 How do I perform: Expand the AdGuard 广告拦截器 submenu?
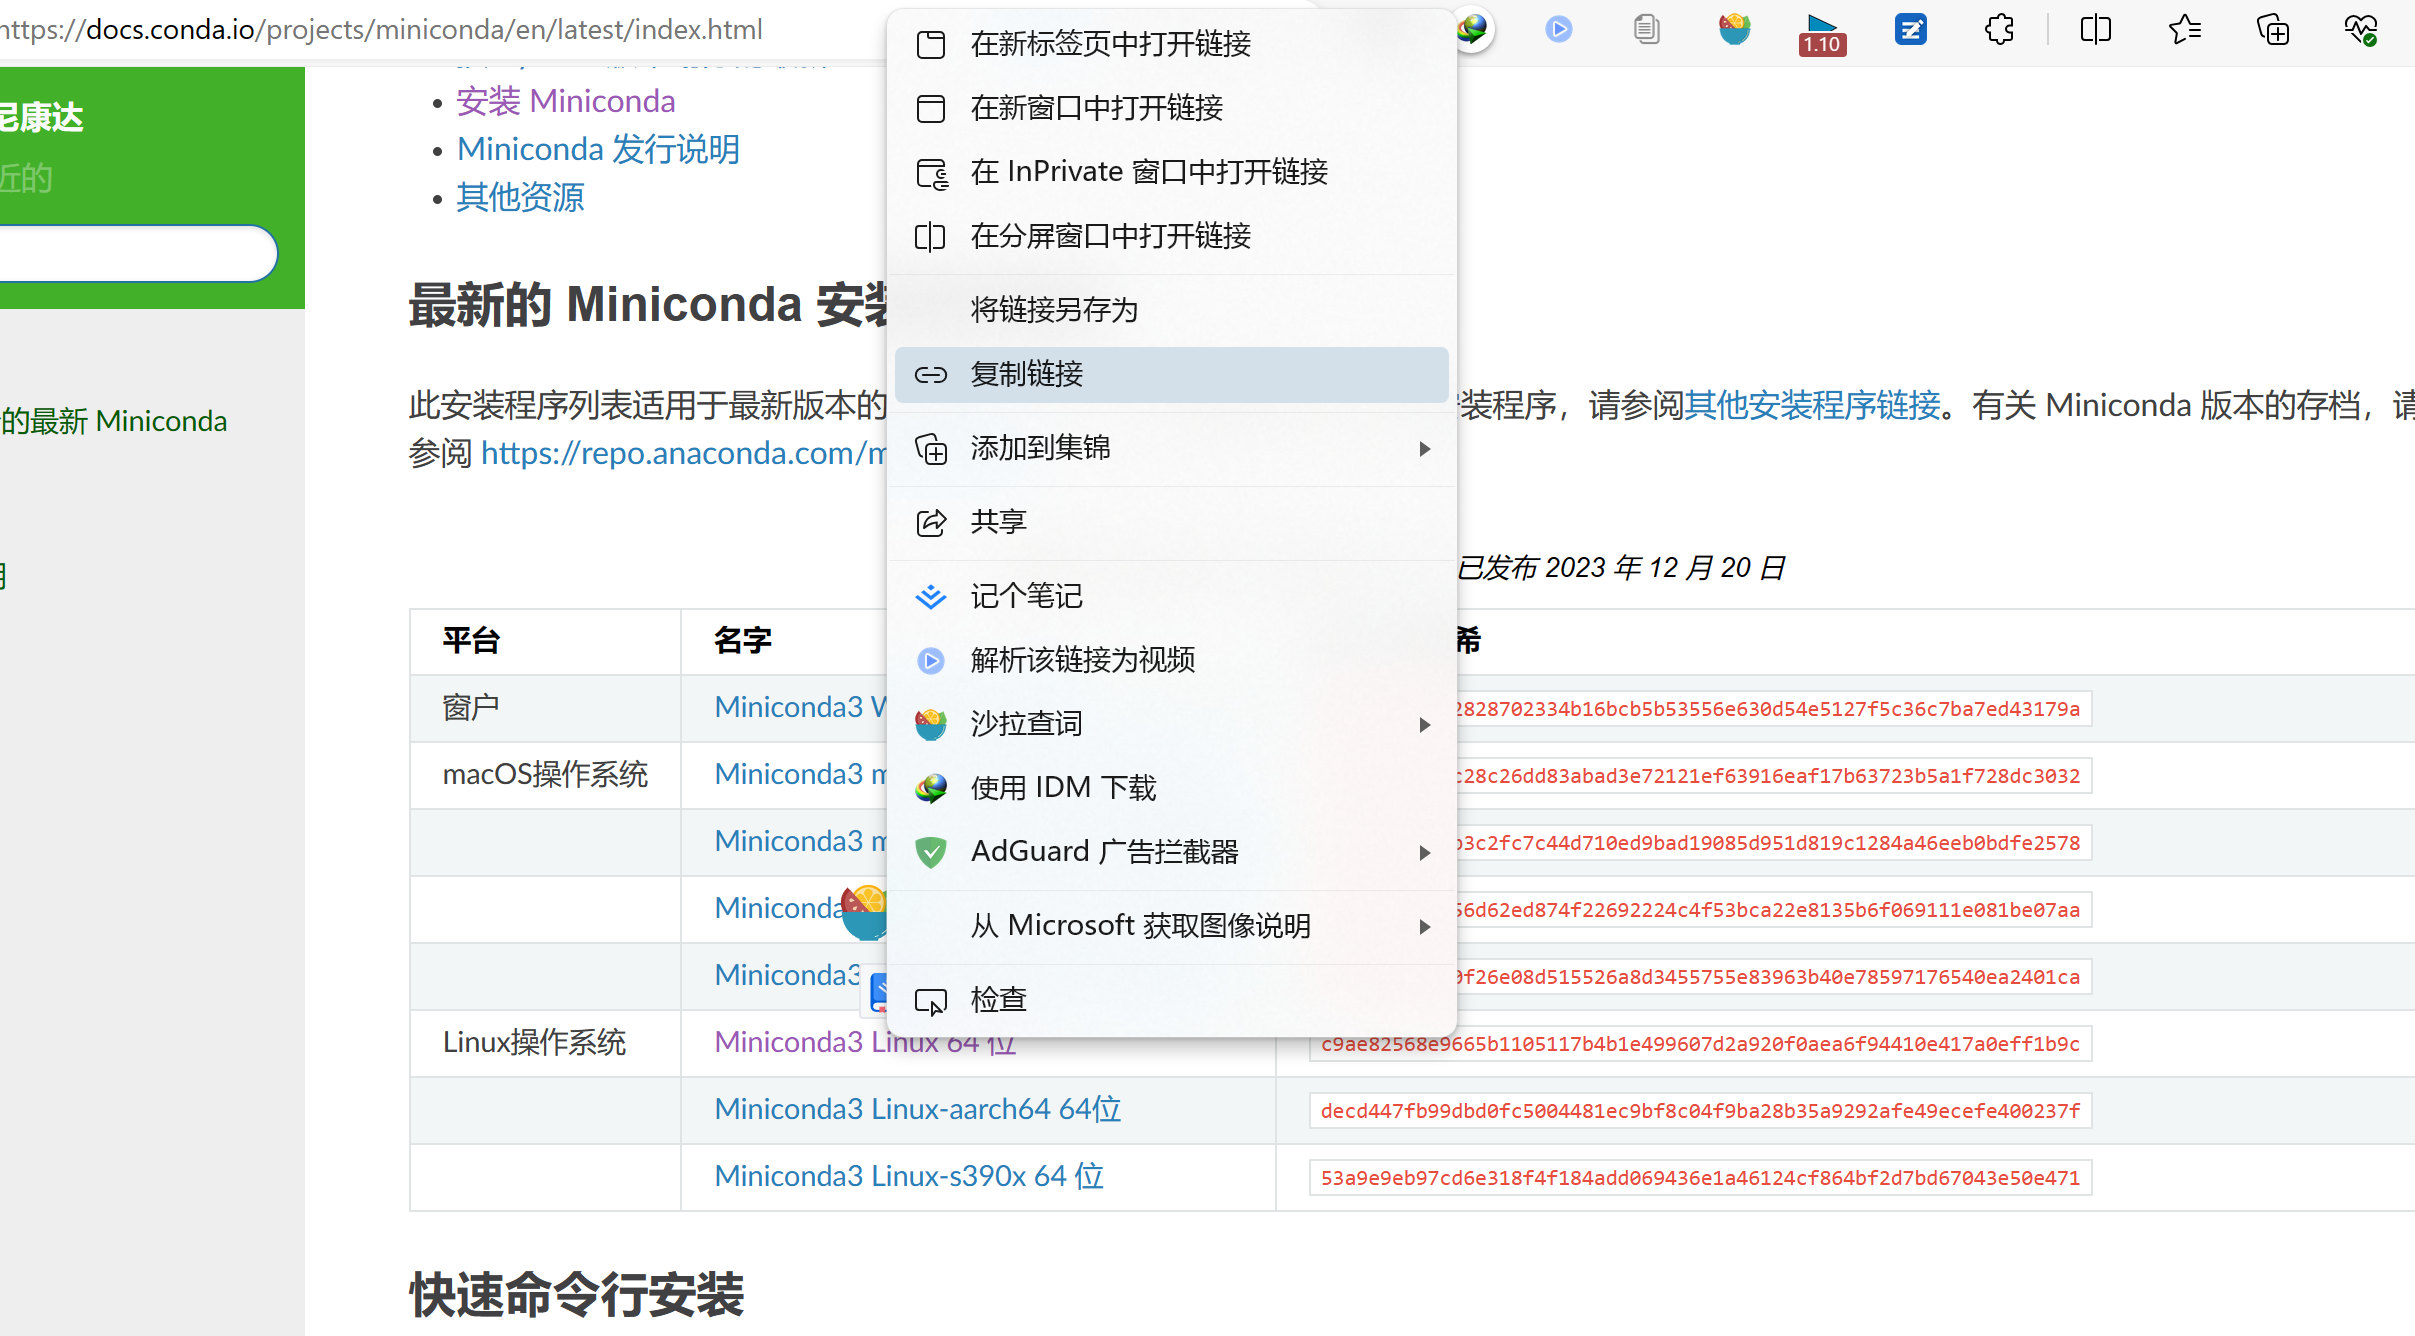(x=1424, y=852)
